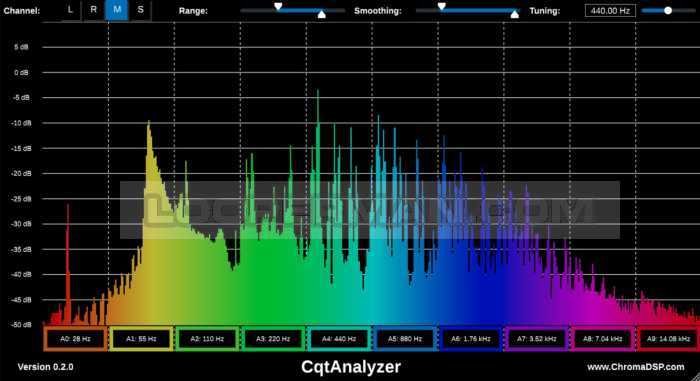Screen dimensions: 700x381
Task: Click the Smoothing slider lower handle
Action: pyautogui.click(x=515, y=15)
